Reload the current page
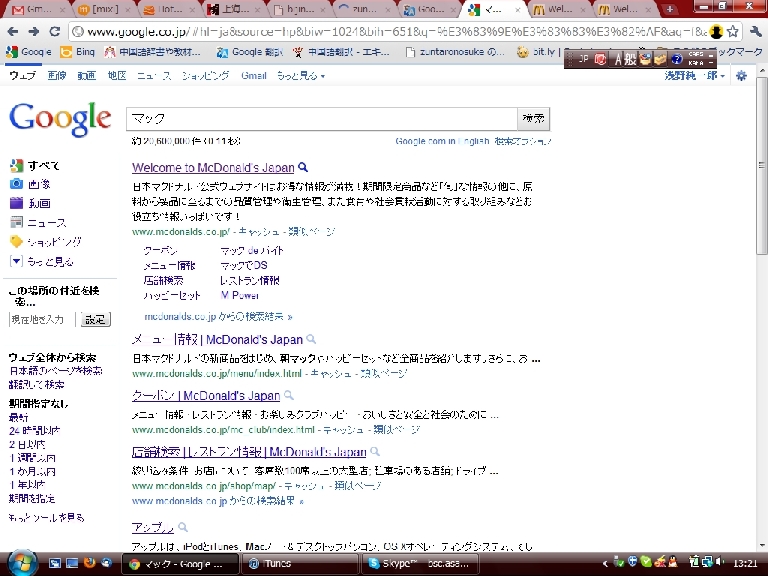The width and height of the screenshot is (768, 576). tap(54, 32)
